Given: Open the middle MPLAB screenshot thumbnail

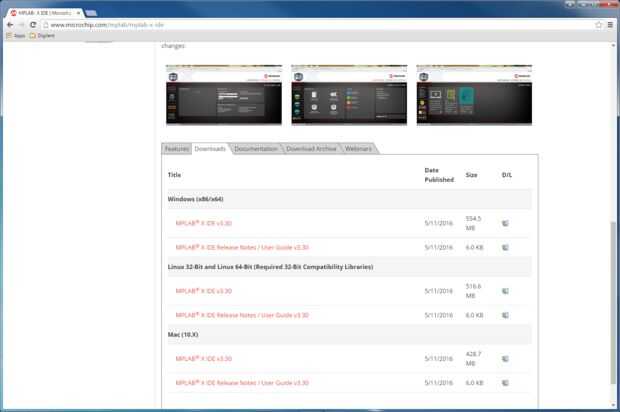Looking at the screenshot, I should 349,95.
